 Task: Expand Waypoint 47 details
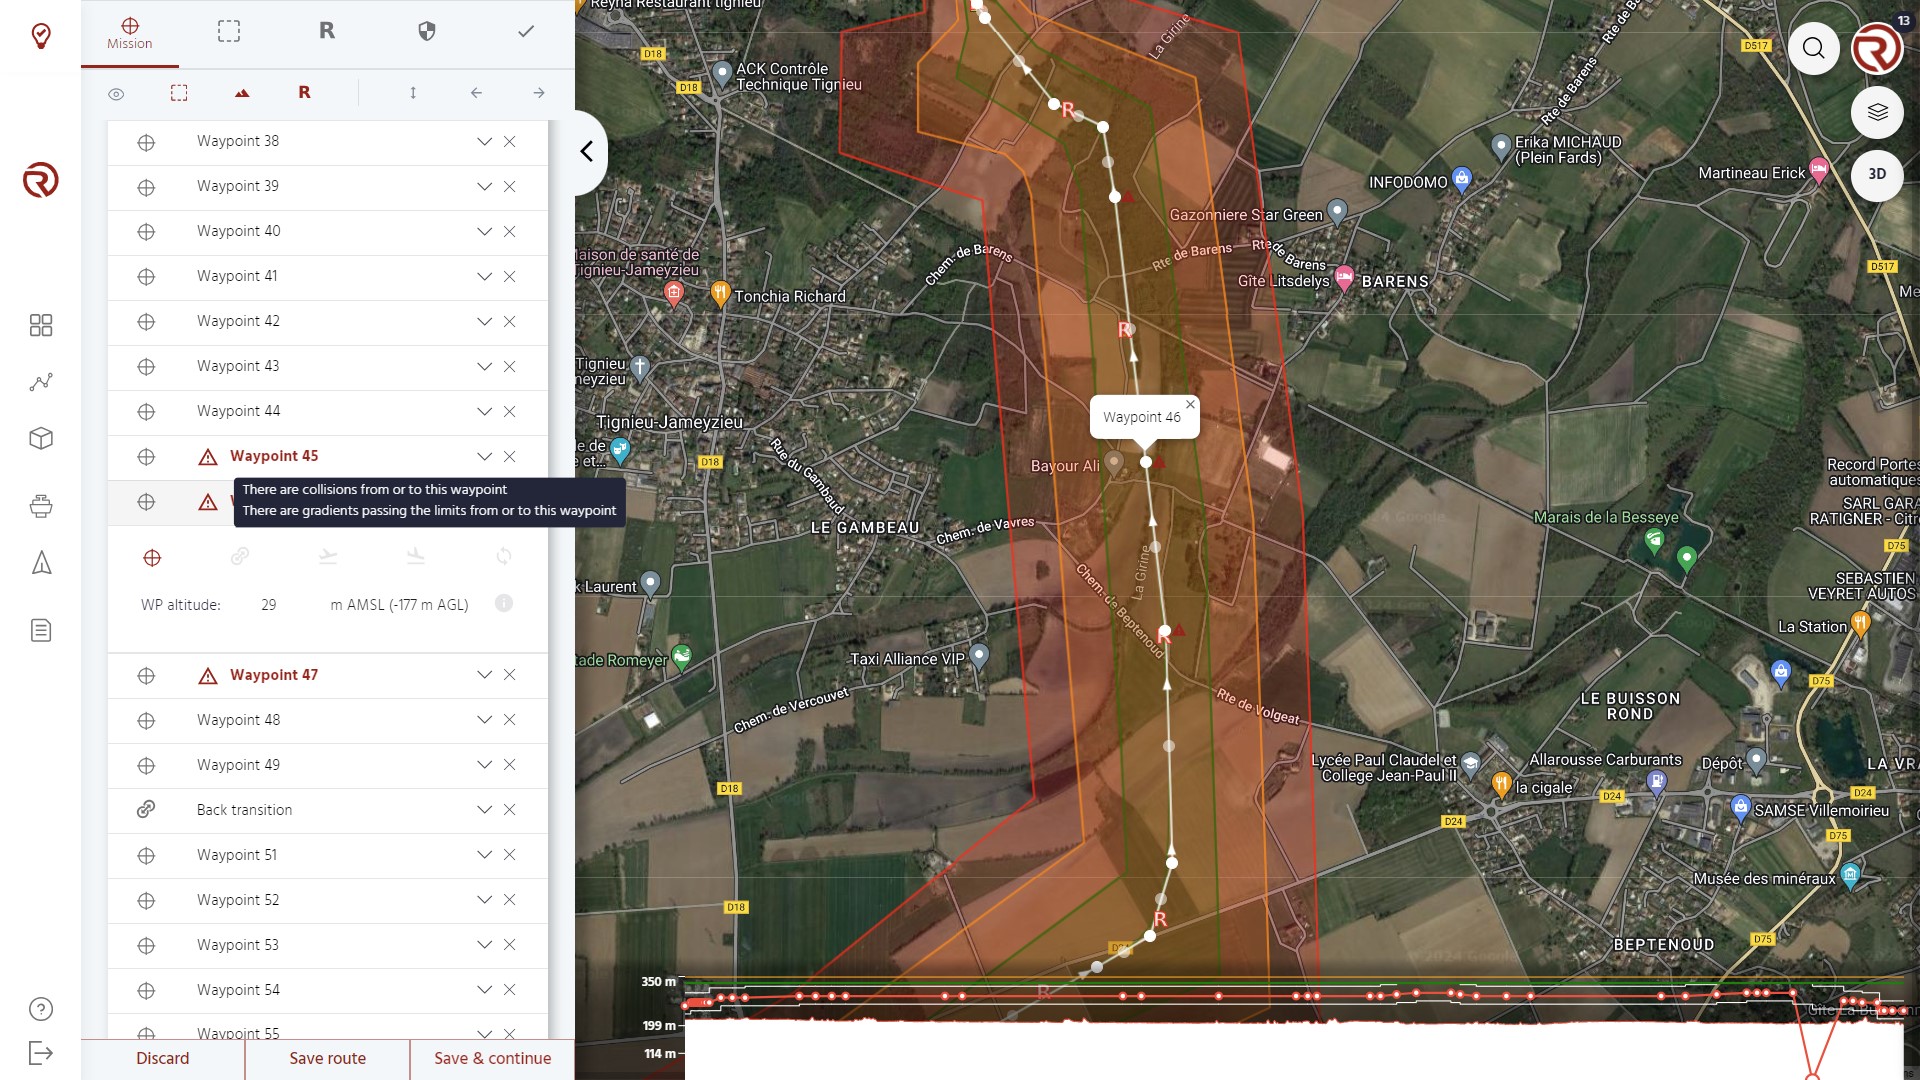pos(484,675)
